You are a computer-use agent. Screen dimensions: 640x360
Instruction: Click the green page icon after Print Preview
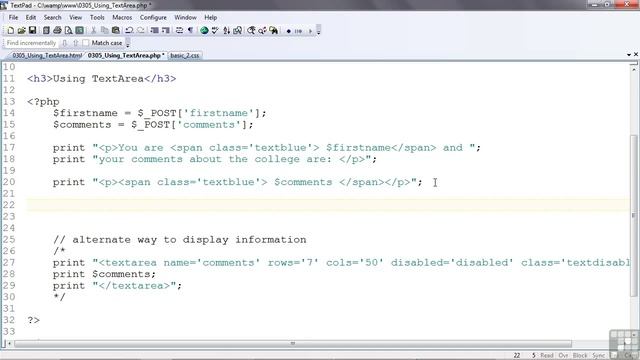(x=80, y=31)
